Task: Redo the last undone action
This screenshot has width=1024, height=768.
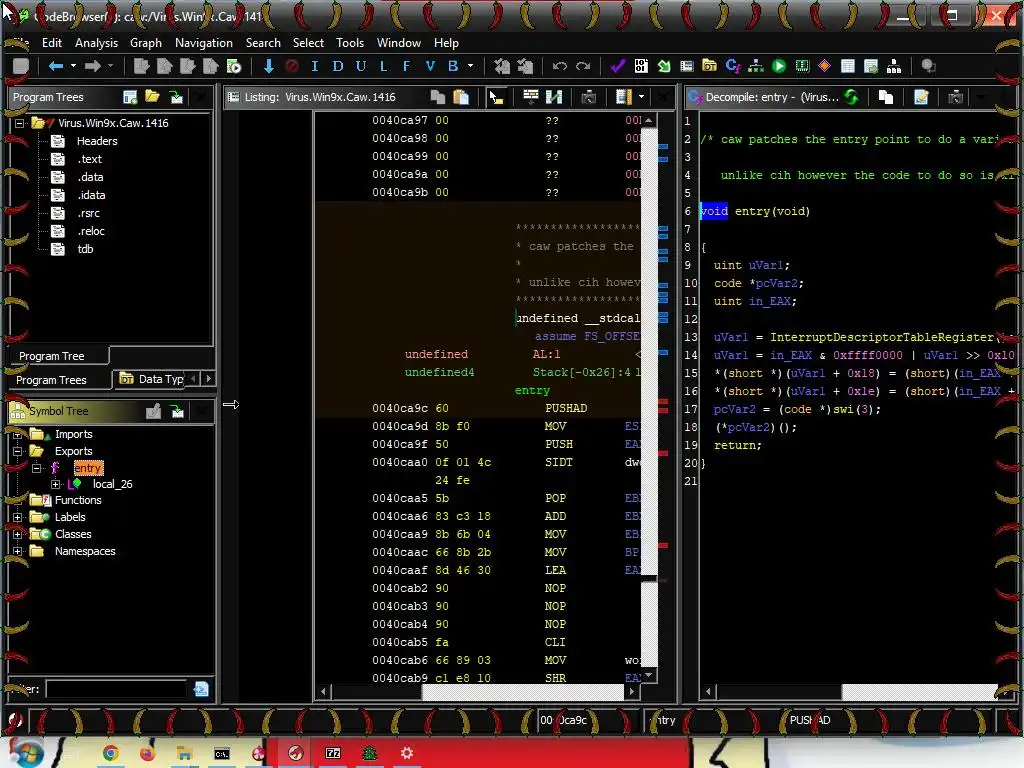Action: pyautogui.click(x=583, y=66)
